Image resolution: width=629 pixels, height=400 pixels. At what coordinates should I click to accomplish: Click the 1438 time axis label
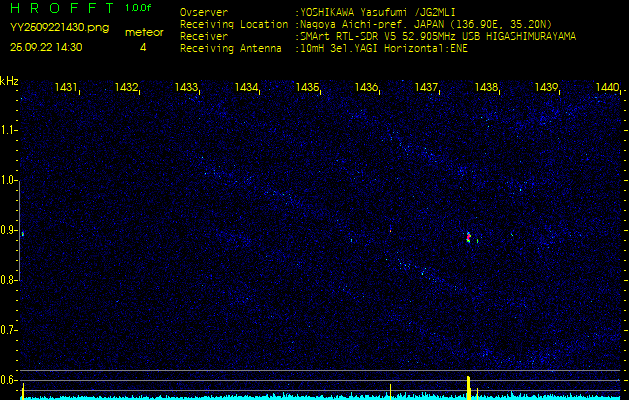coord(486,87)
